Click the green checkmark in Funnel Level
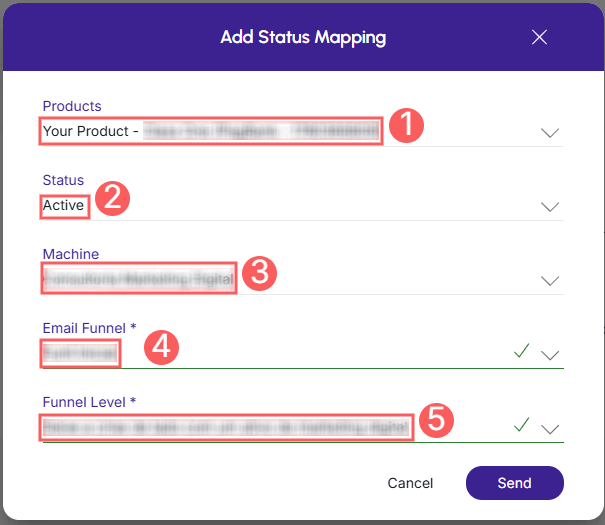Viewport: 605px width, 525px height. coord(521,425)
